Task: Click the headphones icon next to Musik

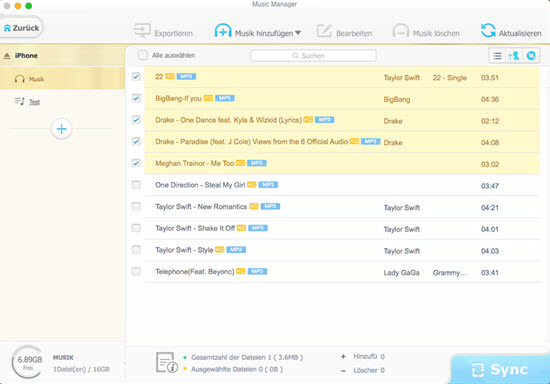Action: point(20,79)
